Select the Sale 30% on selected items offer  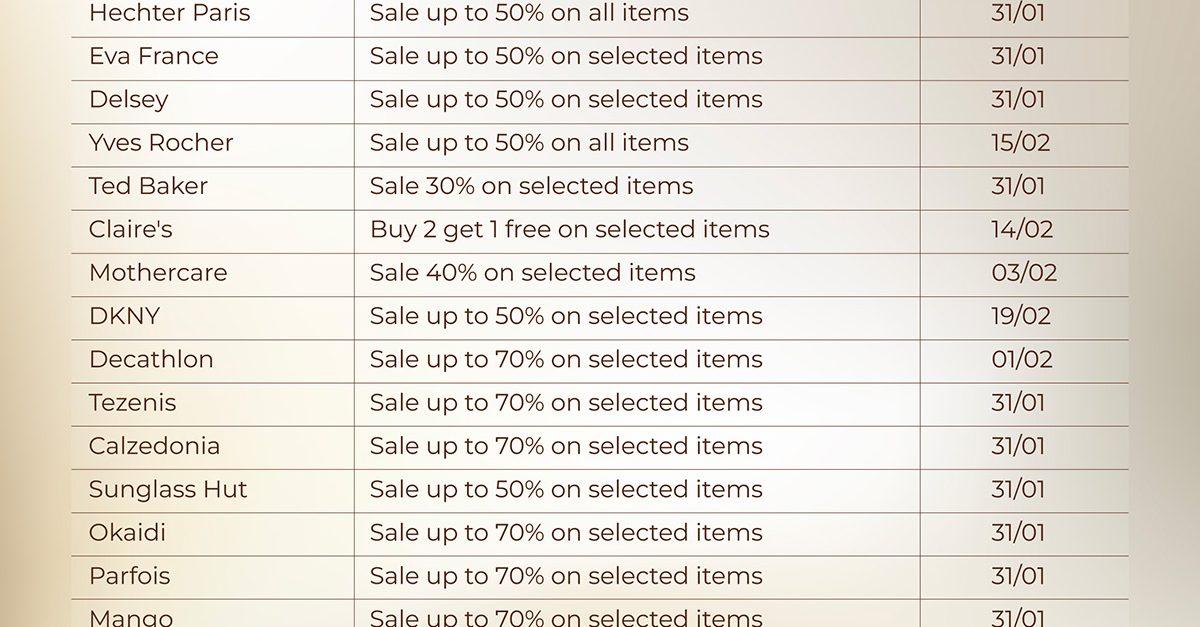click(531, 186)
